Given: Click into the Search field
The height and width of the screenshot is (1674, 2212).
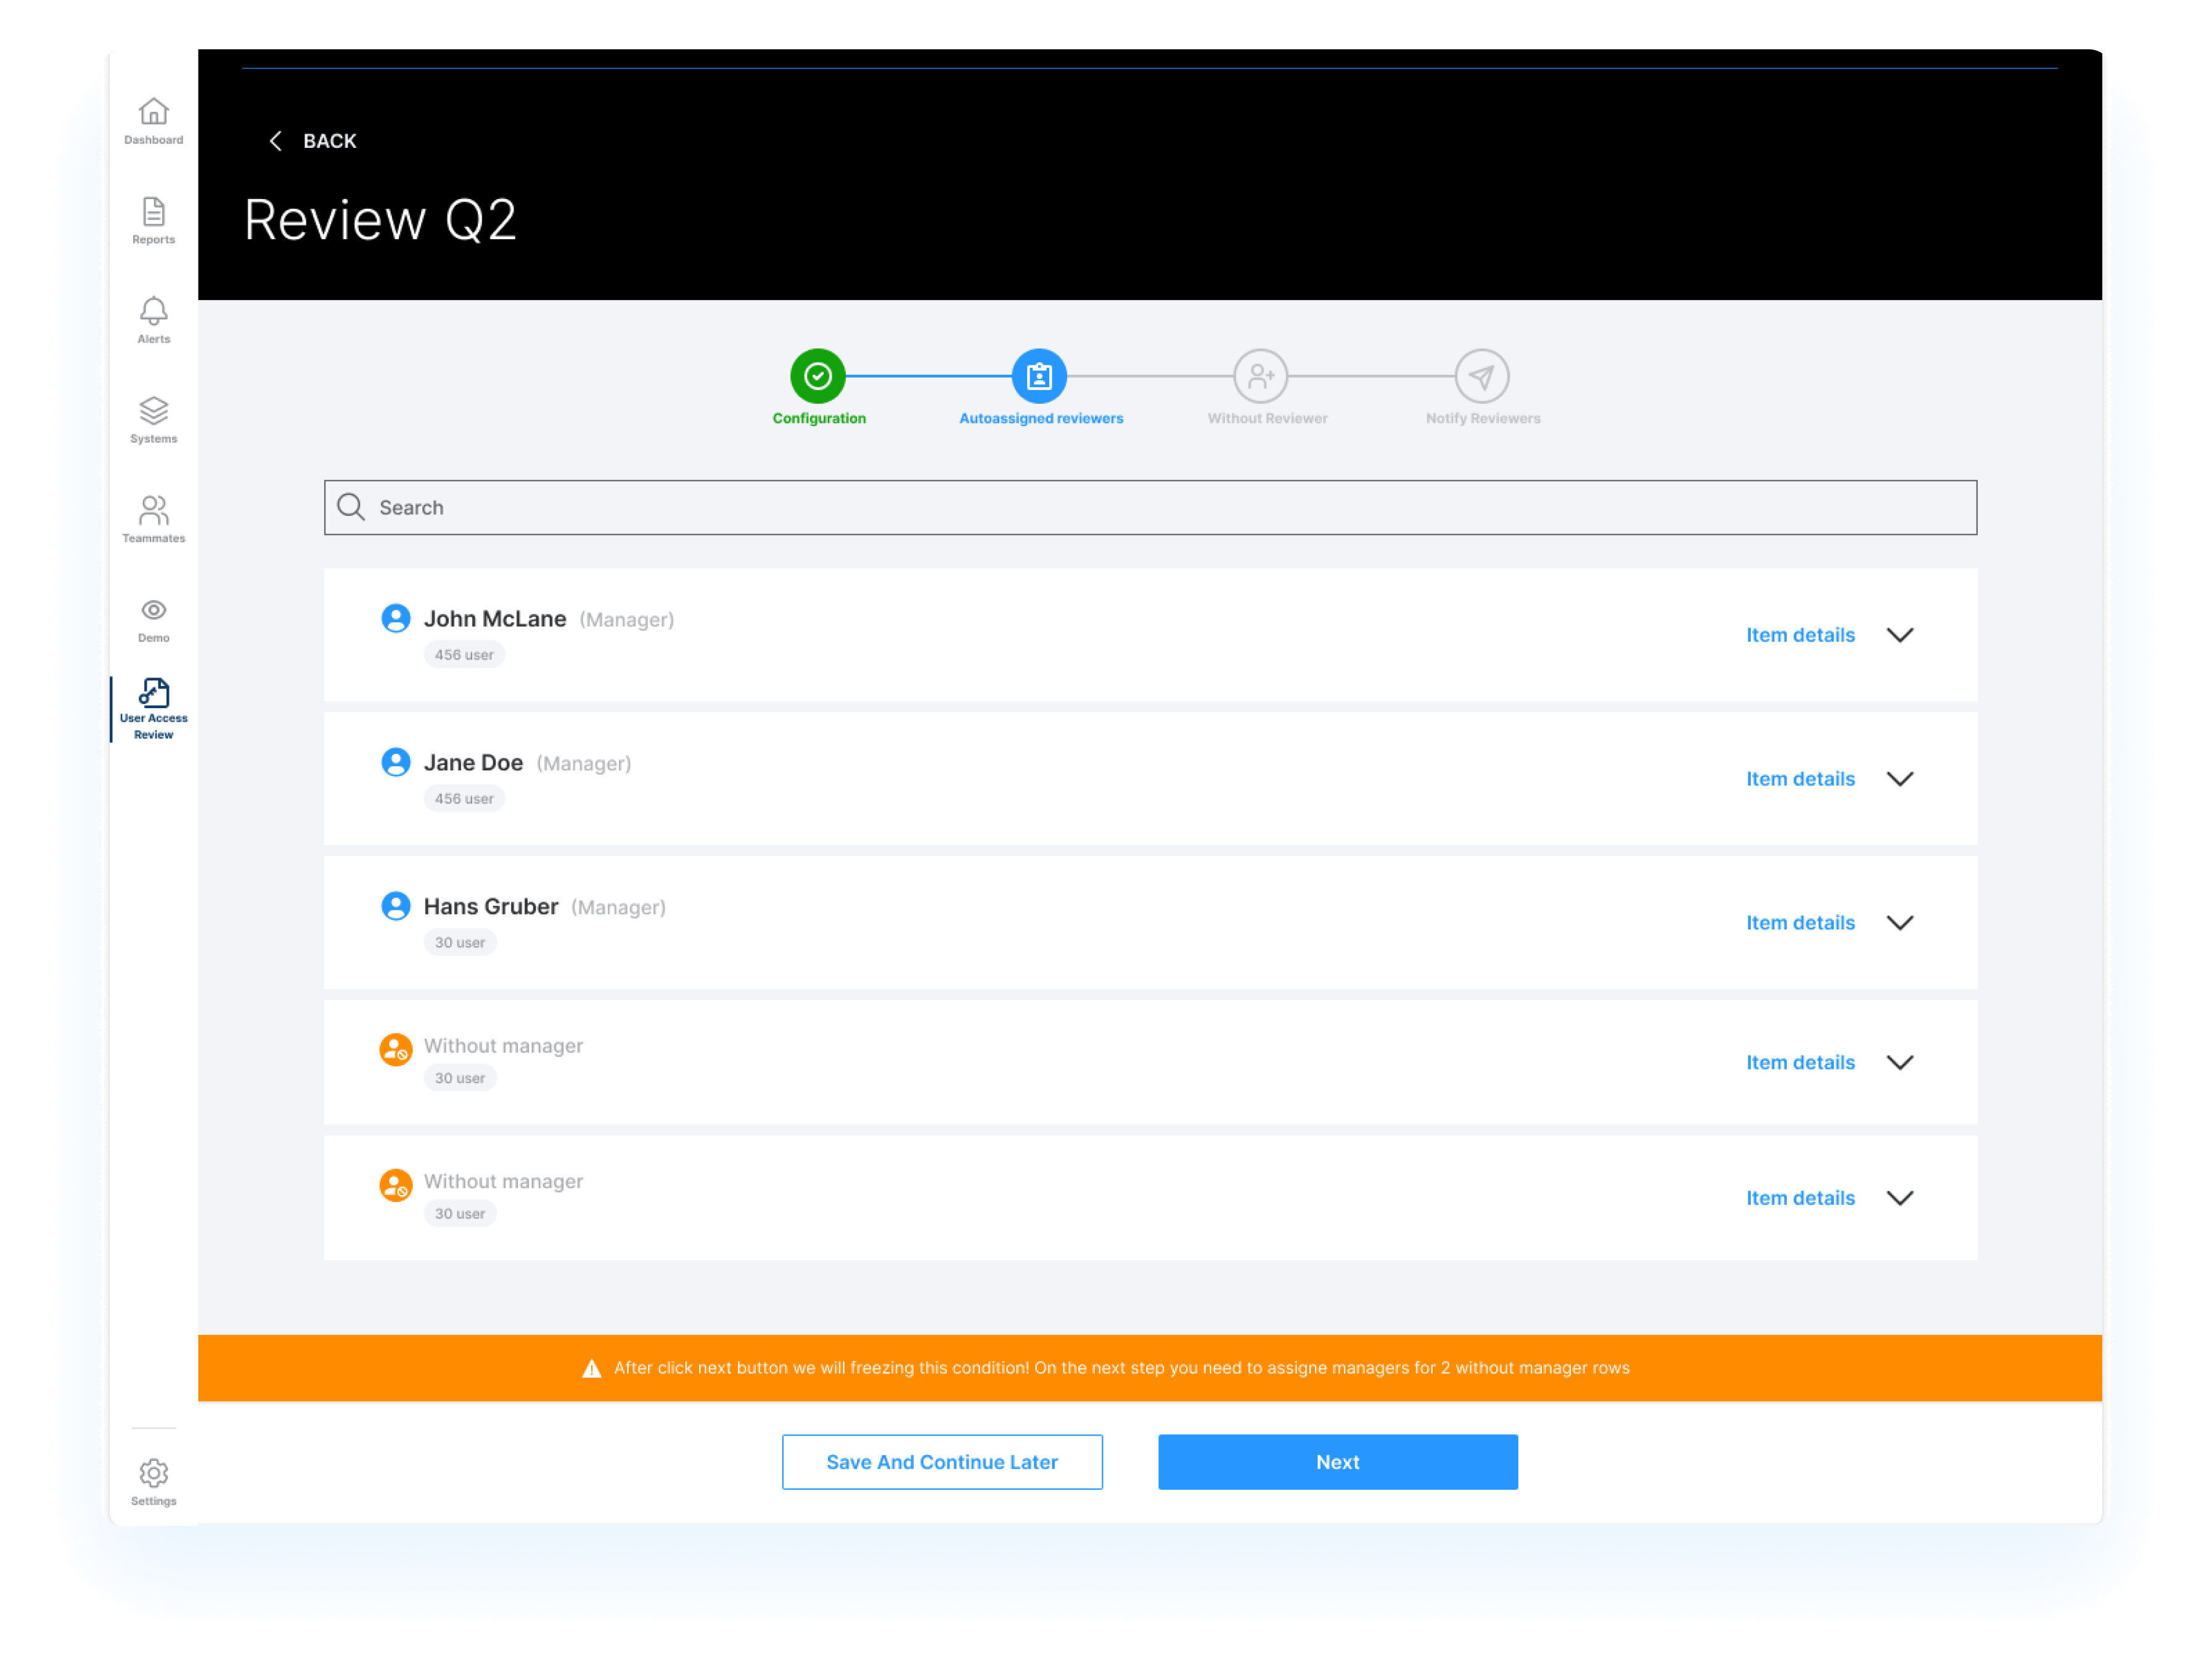Looking at the screenshot, I should pos(1150,507).
